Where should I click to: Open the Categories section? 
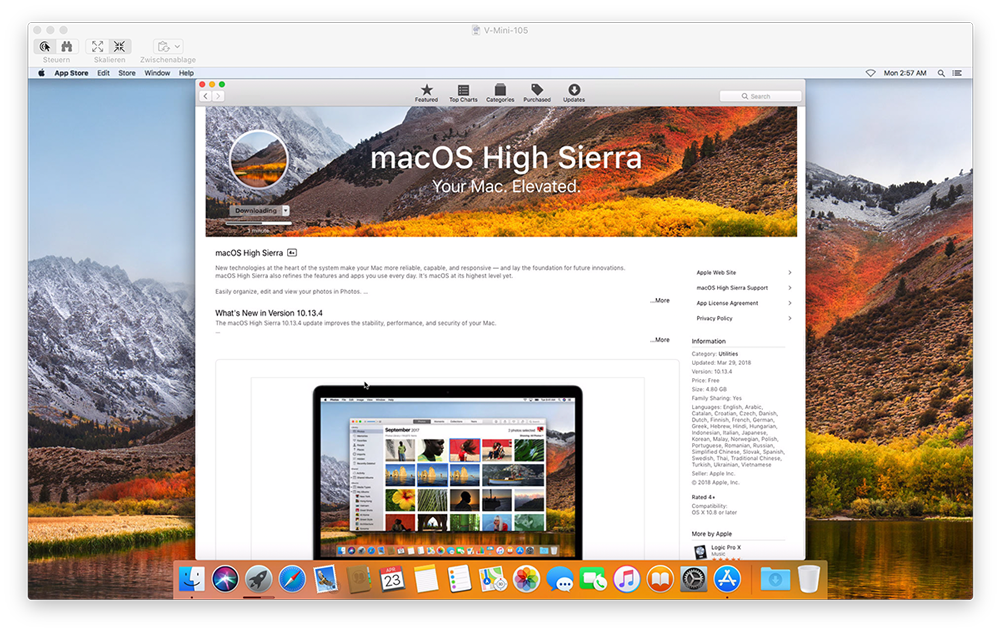click(x=500, y=93)
